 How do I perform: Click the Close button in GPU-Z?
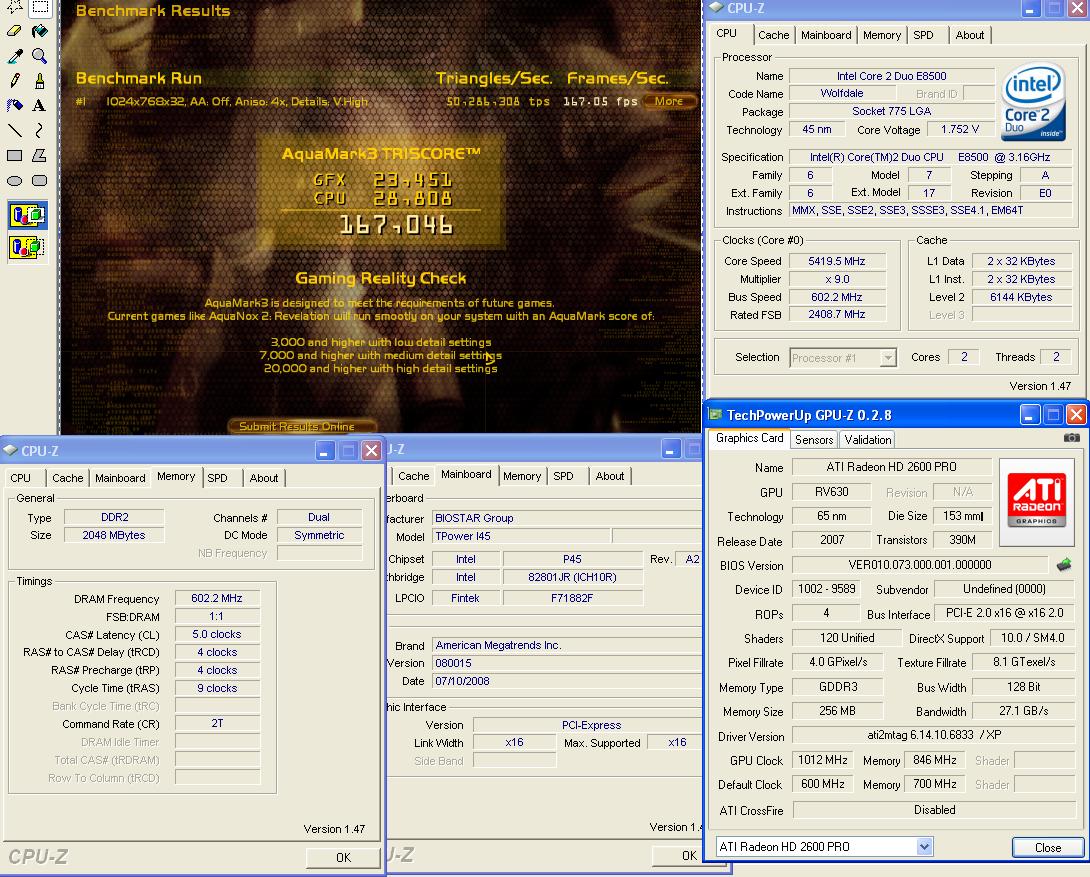(x=1048, y=848)
